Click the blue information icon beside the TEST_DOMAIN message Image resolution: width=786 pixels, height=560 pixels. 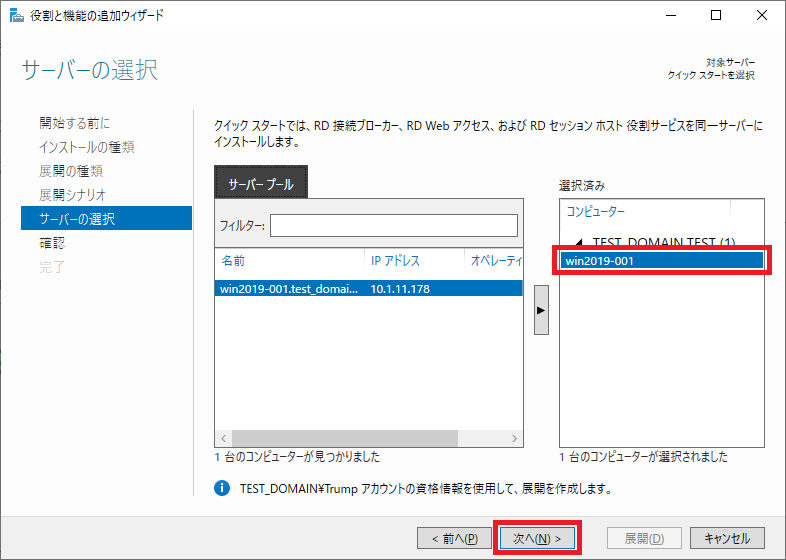(x=222, y=488)
